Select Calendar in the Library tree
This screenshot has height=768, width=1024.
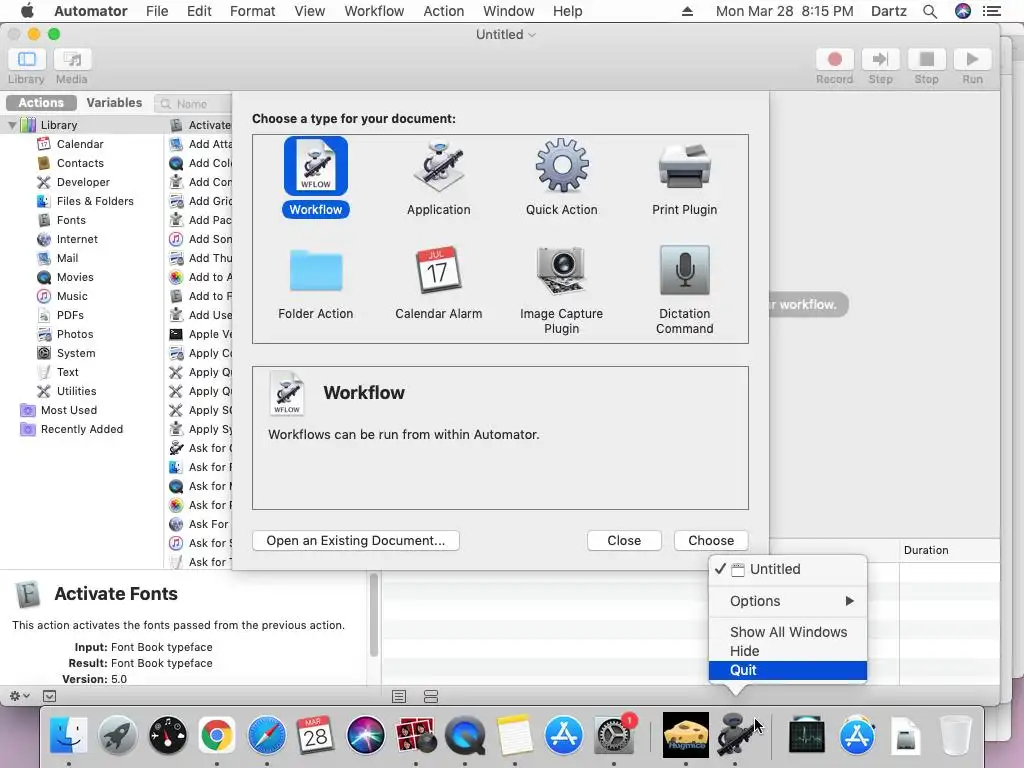(80, 144)
